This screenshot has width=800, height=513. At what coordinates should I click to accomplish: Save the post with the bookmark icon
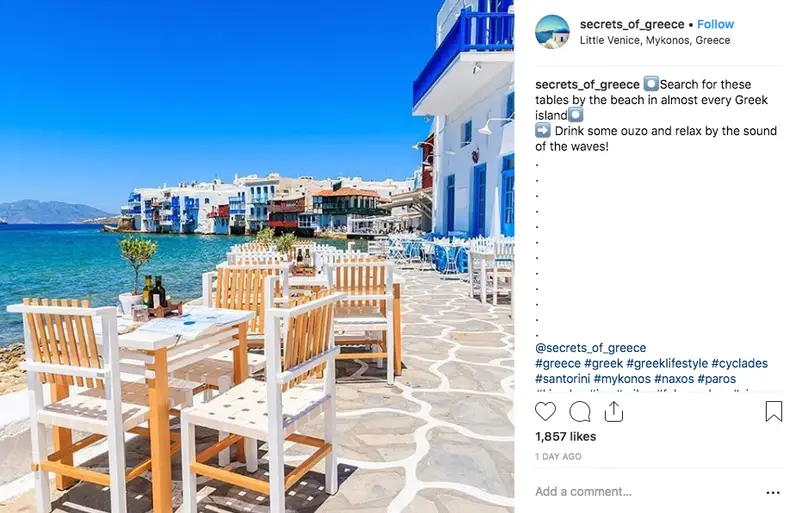coord(773,411)
